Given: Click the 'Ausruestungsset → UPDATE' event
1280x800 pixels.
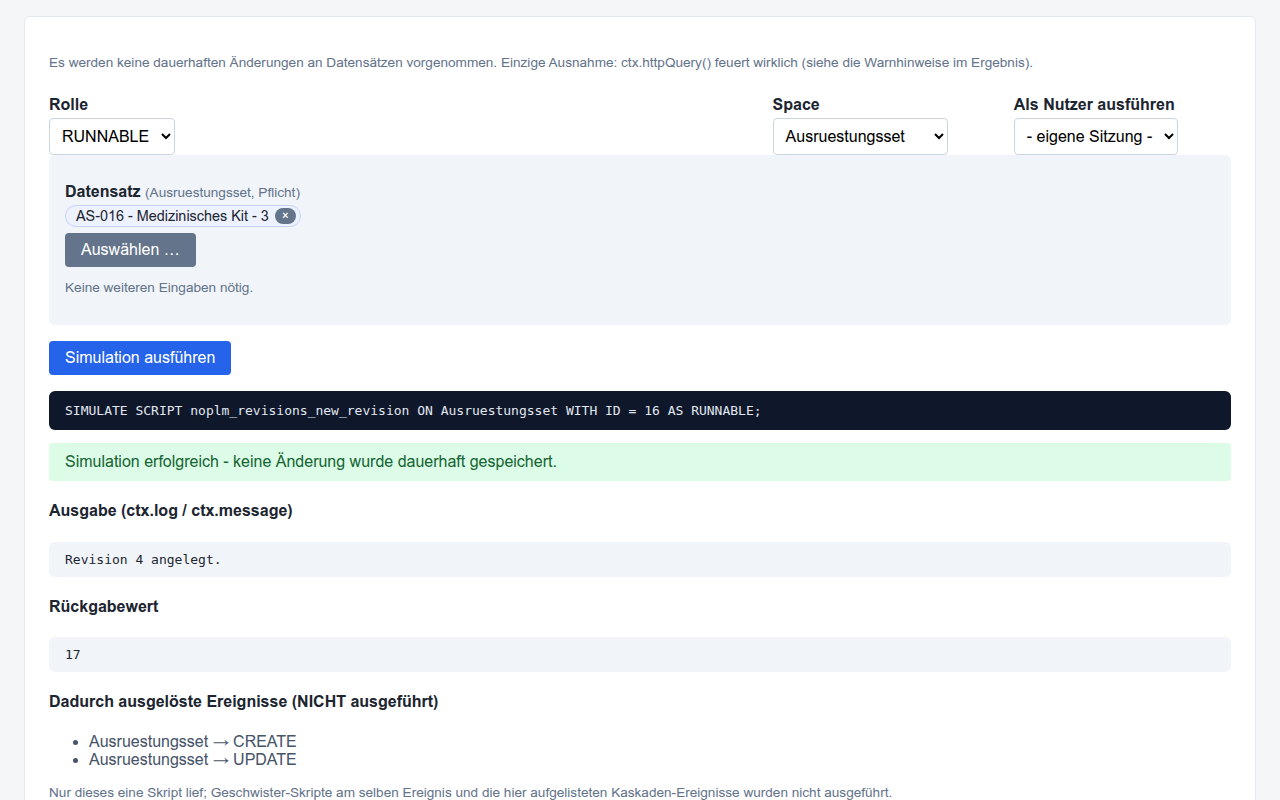Looking at the screenshot, I should coord(193,760).
